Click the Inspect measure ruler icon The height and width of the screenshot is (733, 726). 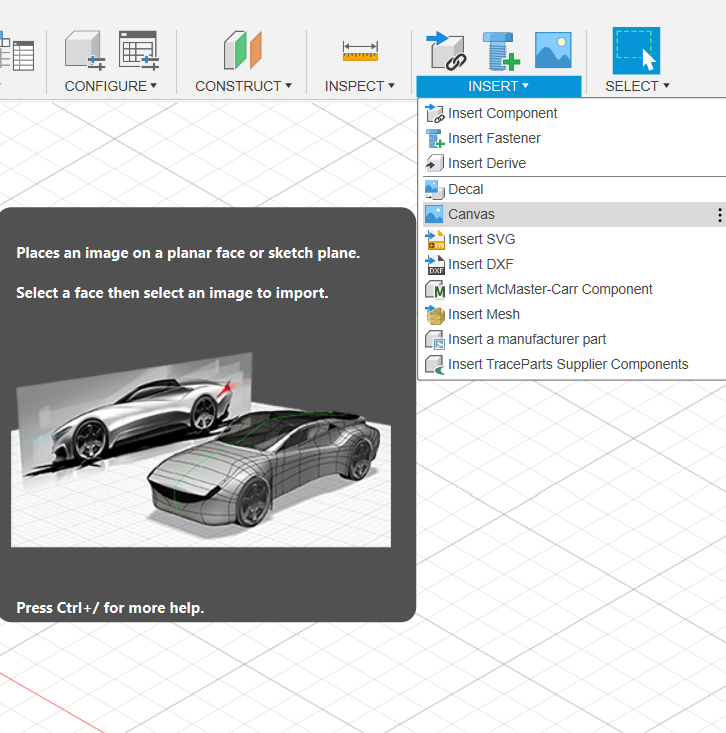point(360,51)
